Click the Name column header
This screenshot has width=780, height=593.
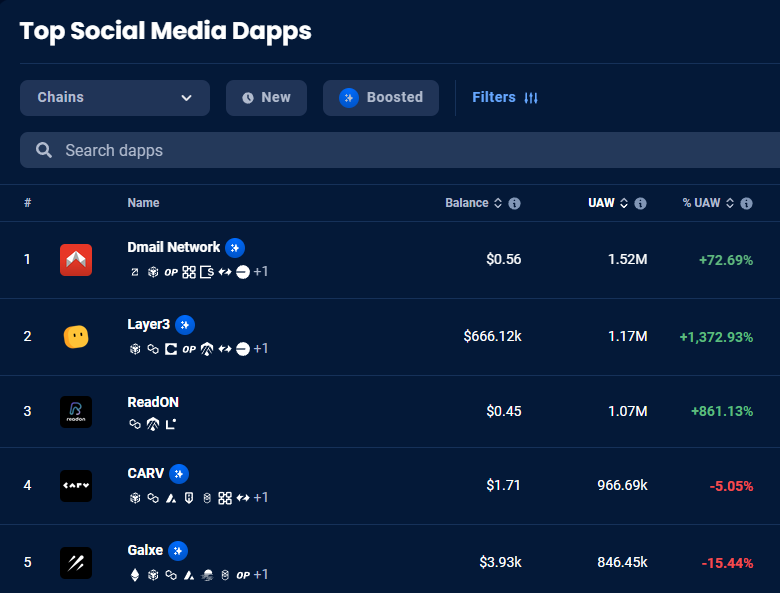click(x=143, y=203)
